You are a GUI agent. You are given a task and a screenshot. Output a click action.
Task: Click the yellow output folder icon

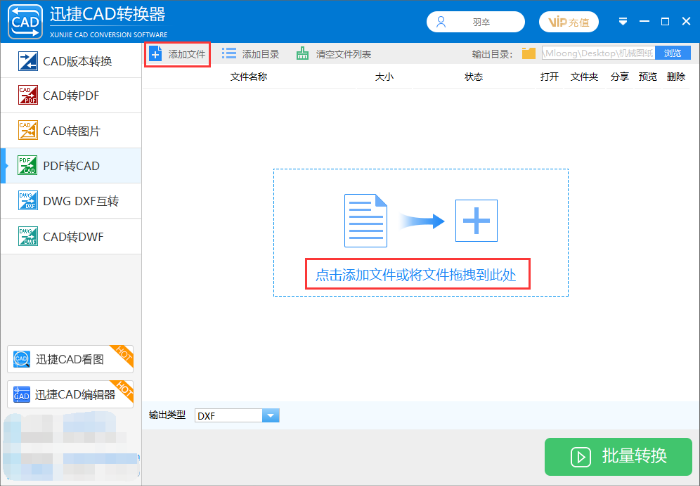click(529, 54)
